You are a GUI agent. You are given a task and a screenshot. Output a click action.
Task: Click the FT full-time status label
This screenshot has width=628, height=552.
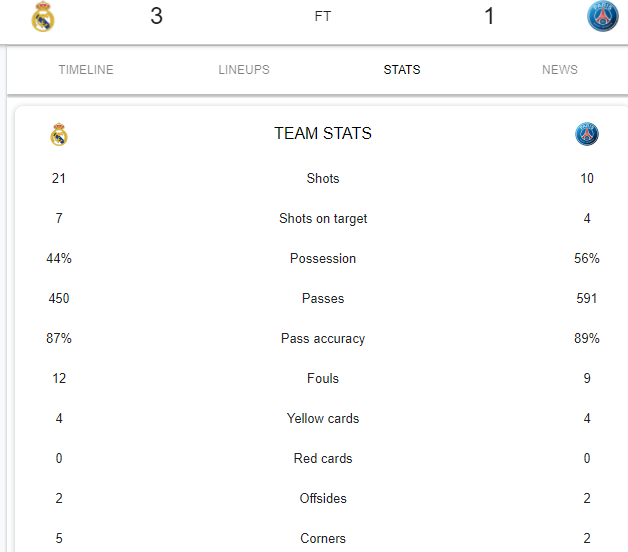click(323, 16)
